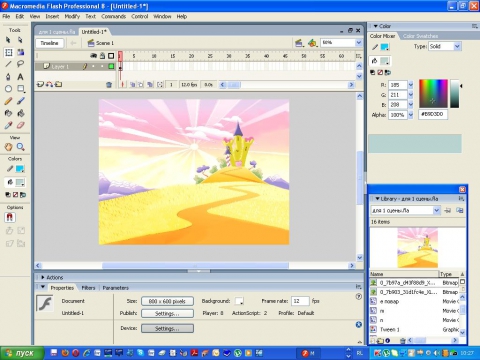Open the Library document selector dropdown
The width and height of the screenshot is (480, 360).
click(436, 210)
